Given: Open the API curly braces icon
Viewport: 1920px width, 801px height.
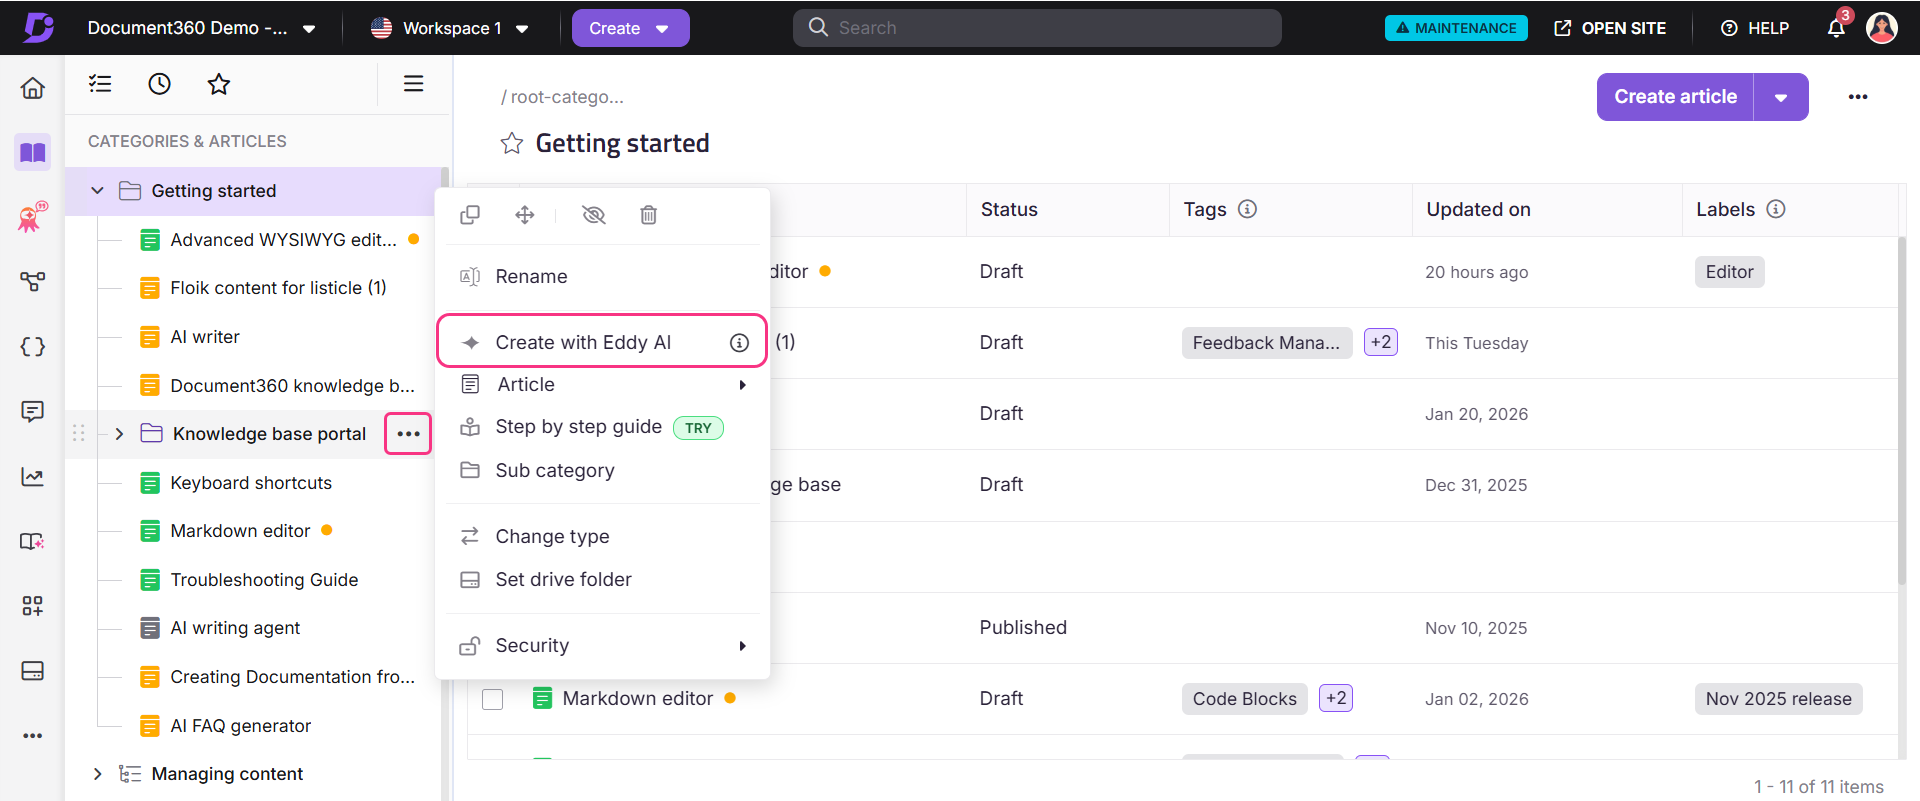Looking at the screenshot, I should point(33,347).
